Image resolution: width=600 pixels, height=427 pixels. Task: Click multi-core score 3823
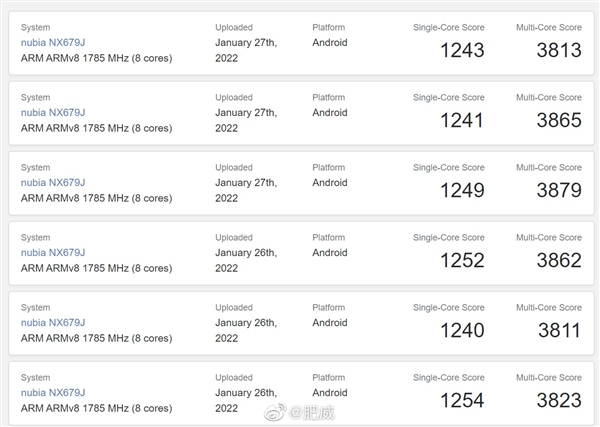(559, 400)
